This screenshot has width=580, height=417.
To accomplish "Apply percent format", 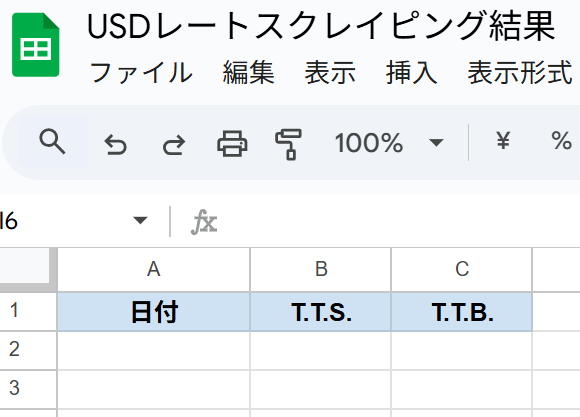I will (561, 141).
